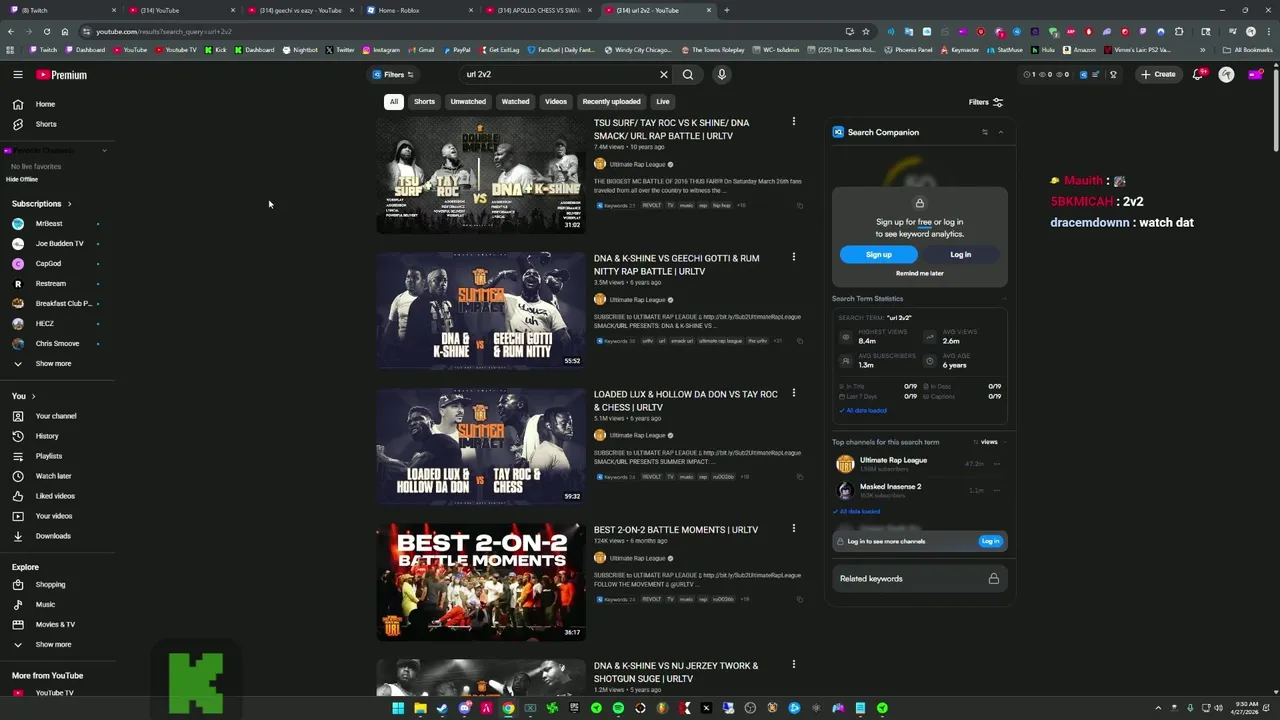The width and height of the screenshot is (1280, 720).
Task: Open Playlists in the sidebar
Action: click(x=57, y=456)
